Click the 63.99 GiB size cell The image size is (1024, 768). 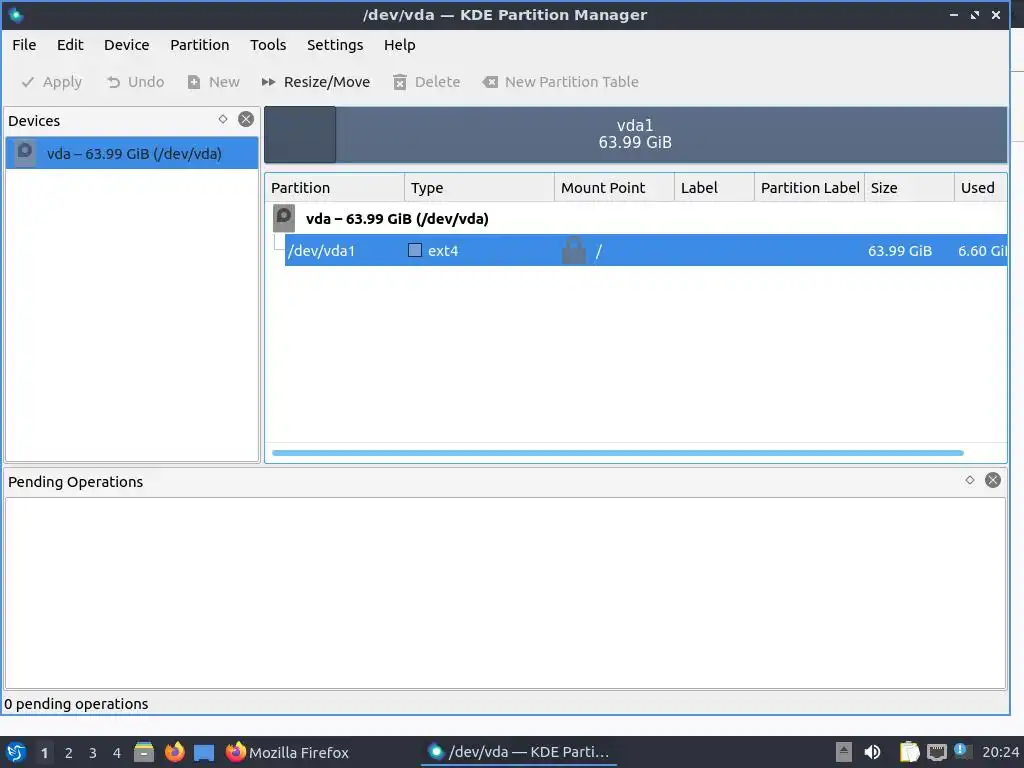coord(900,251)
